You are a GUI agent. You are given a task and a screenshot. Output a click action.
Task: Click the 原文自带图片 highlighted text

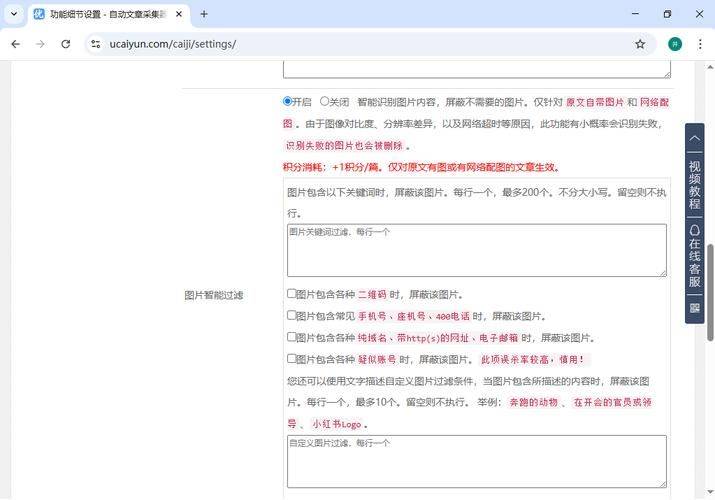[x=595, y=102]
